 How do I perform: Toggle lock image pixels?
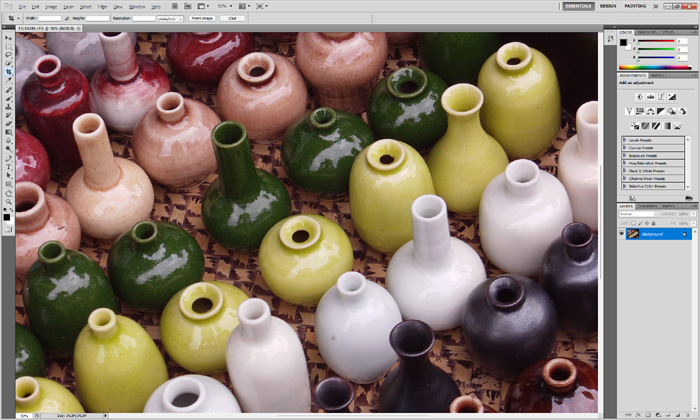(640, 223)
